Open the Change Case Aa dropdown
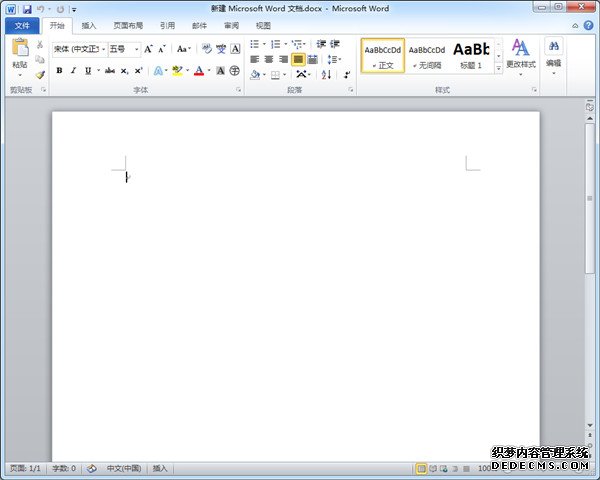Image resolution: width=600 pixels, height=480 pixels. (183, 49)
